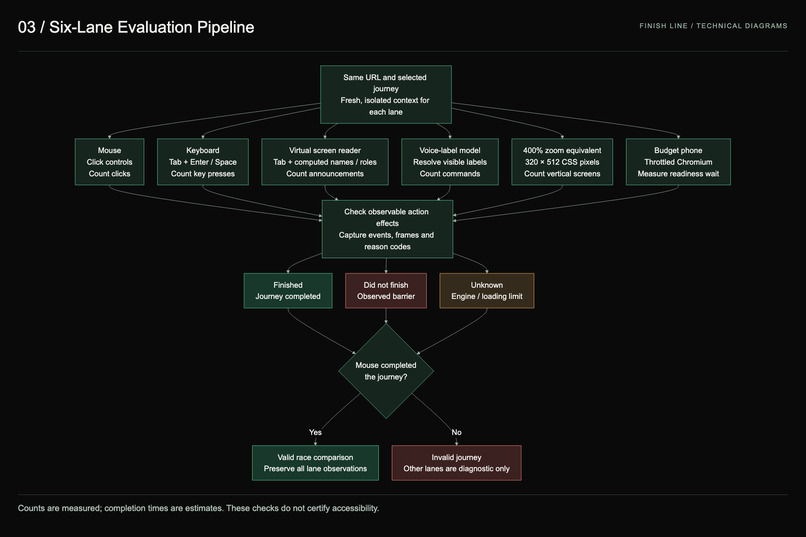The height and width of the screenshot is (537, 806).
Task: Click the Same URL and selected journey node
Action: [386, 95]
